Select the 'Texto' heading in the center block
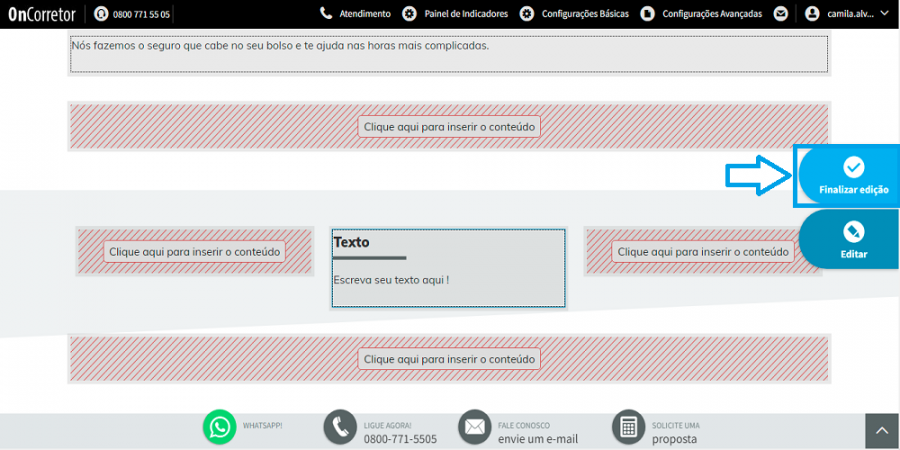The image size is (900, 450). pos(351,242)
